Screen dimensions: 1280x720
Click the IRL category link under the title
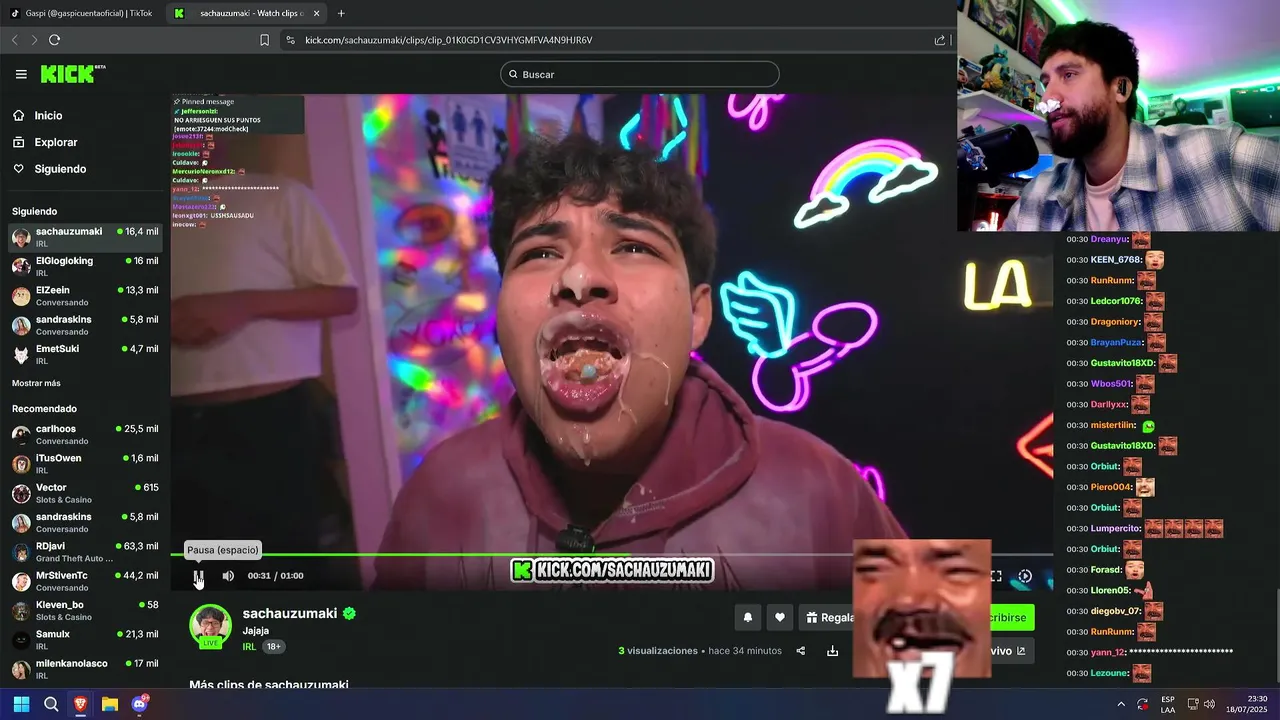(x=249, y=647)
